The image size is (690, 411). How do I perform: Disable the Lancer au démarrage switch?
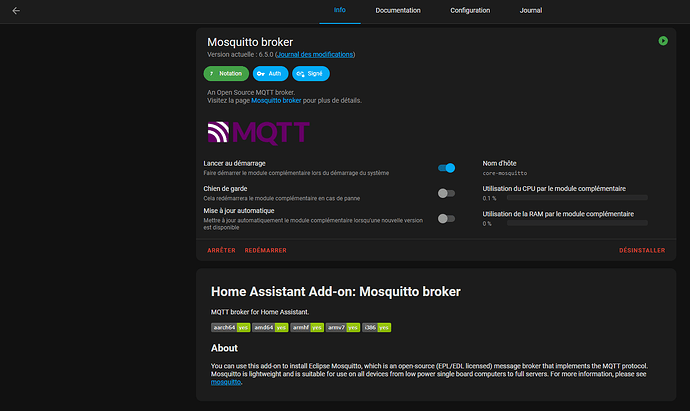tap(446, 168)
